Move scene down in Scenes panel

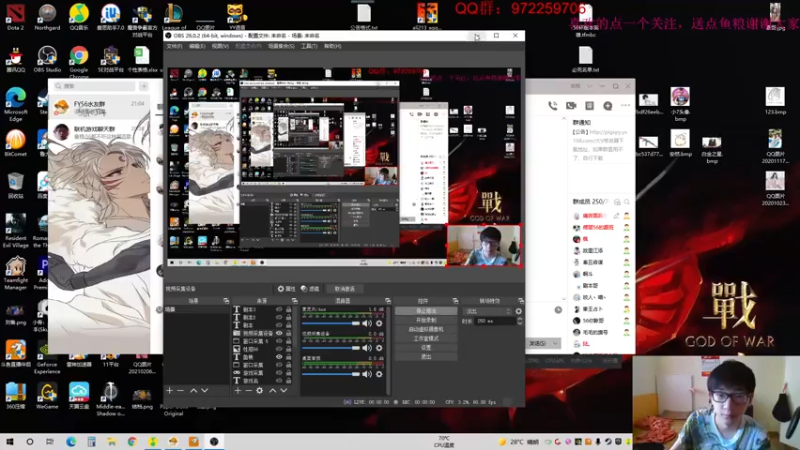pos(205,390)
